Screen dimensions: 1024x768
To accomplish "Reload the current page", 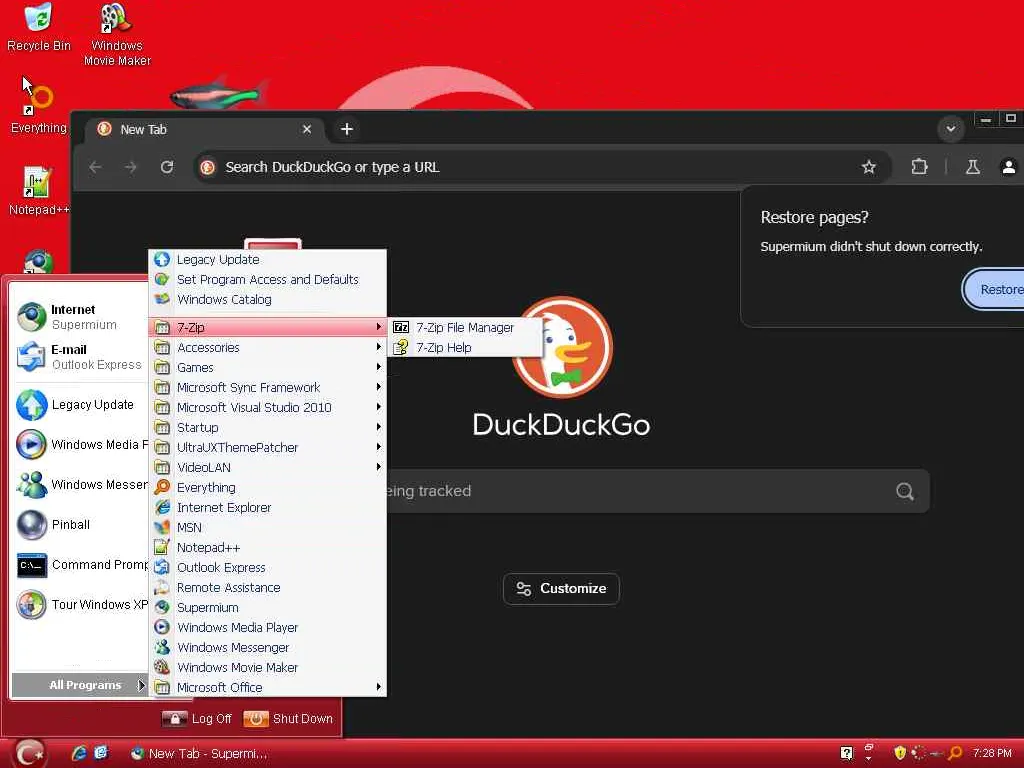I will [x=167, y=167].
